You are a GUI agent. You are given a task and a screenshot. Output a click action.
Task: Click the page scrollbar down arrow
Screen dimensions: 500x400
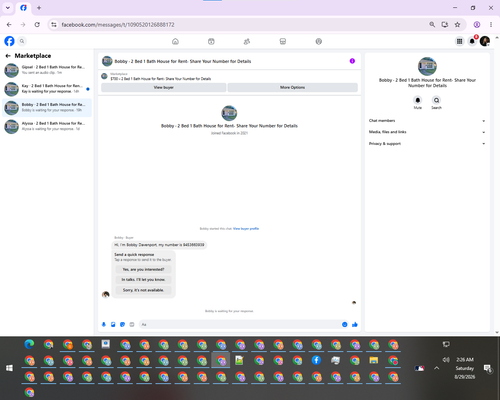pos(497,332)
